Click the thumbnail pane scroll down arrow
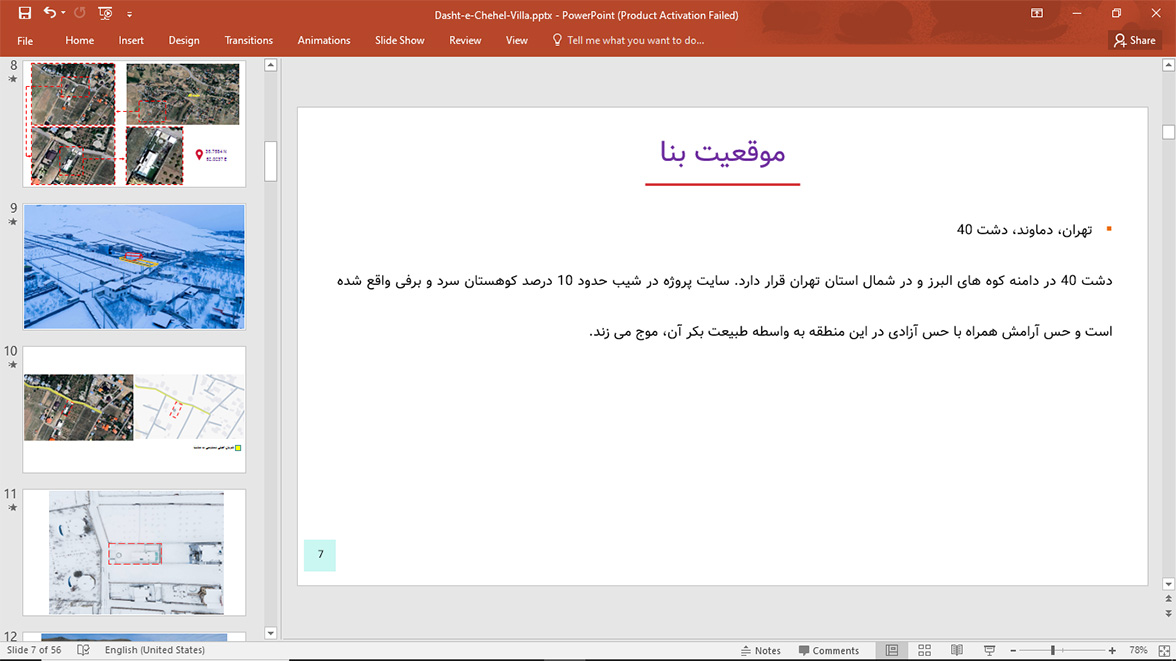 [x=271, y=632]
